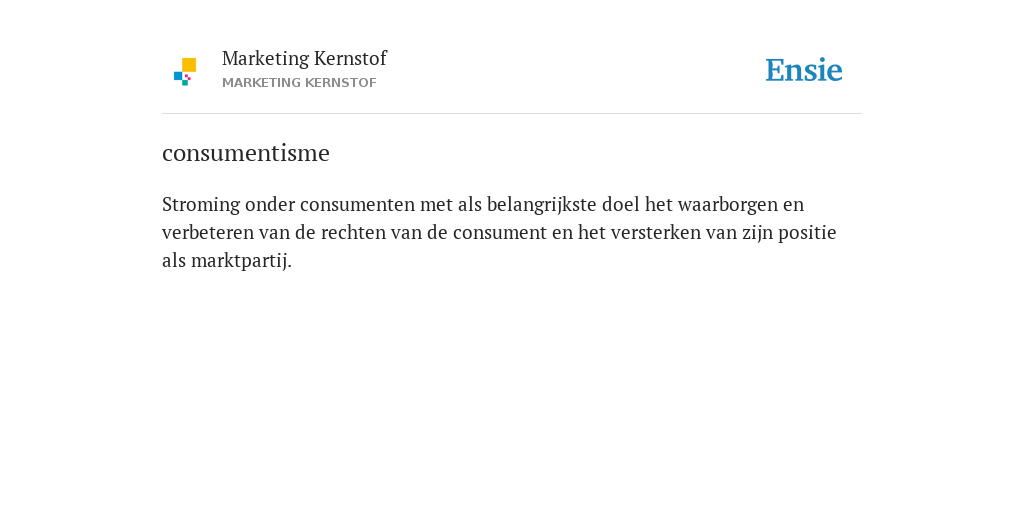Click the word Kernstof in the title
The width and height of the screenshot is (1024, 512).
(351, 59)
